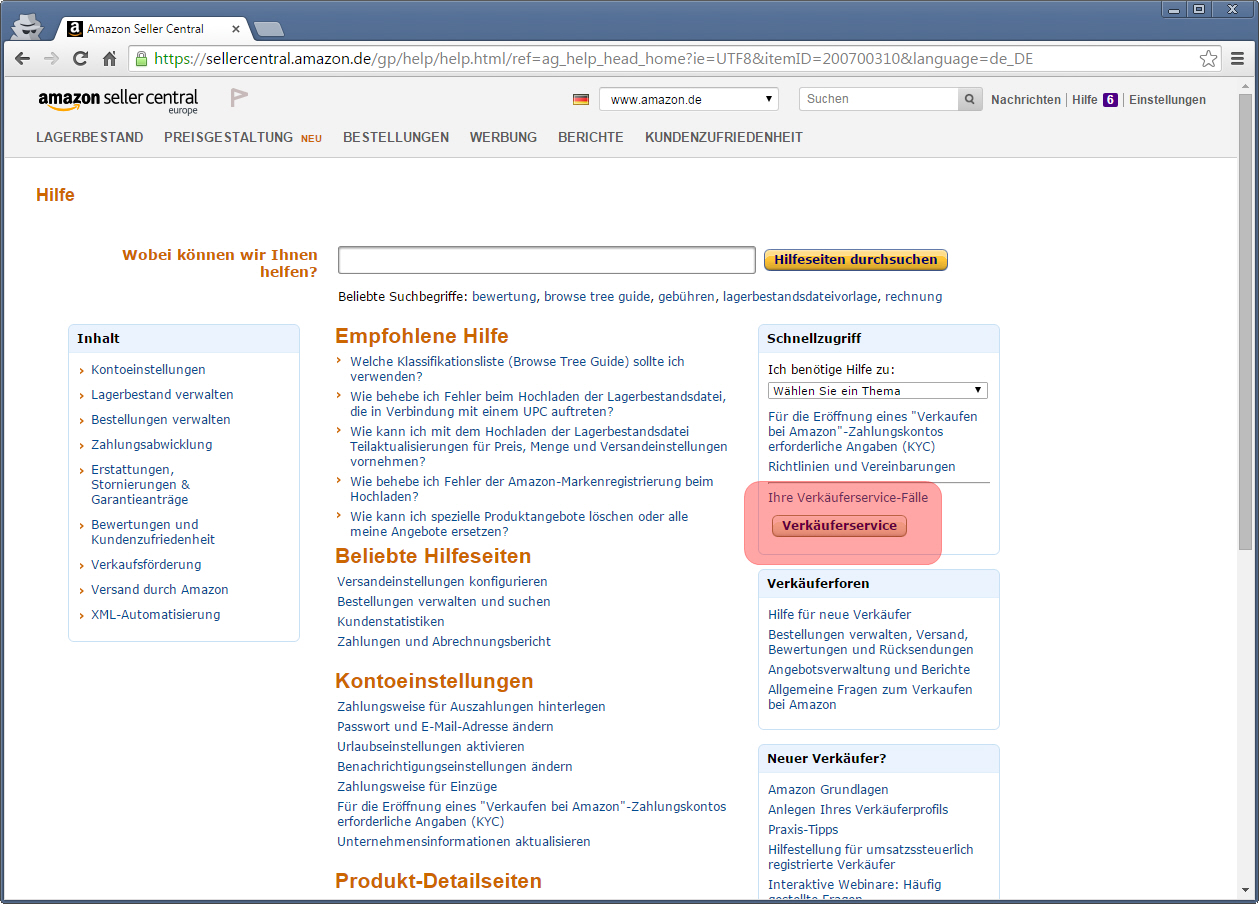This screenshot has height=904, width=1259.
Task: Click the help search text field
Action: click(547, 260)
